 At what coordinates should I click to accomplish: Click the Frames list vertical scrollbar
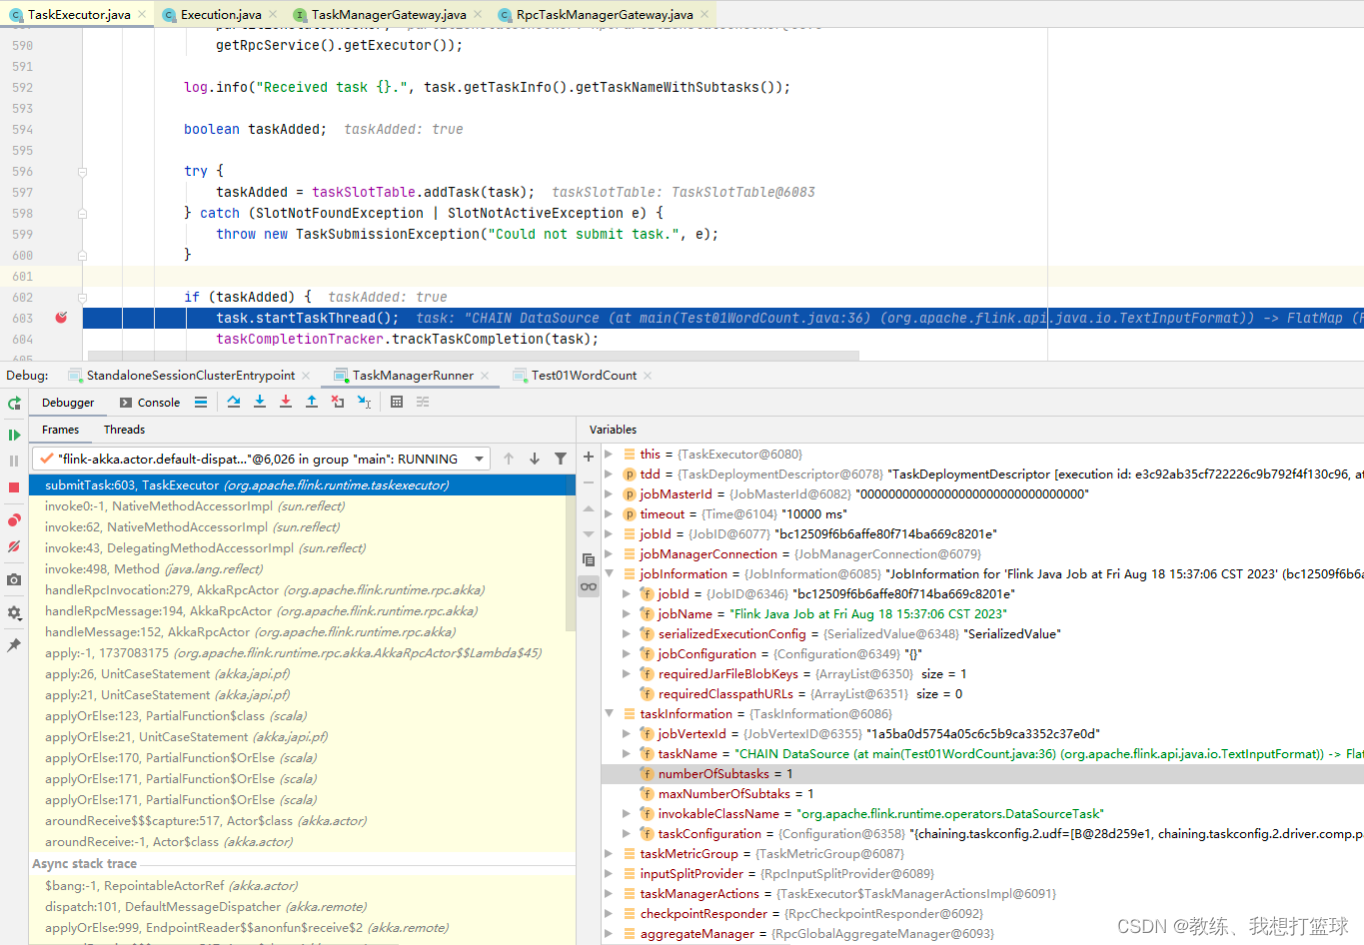[571, 553]
